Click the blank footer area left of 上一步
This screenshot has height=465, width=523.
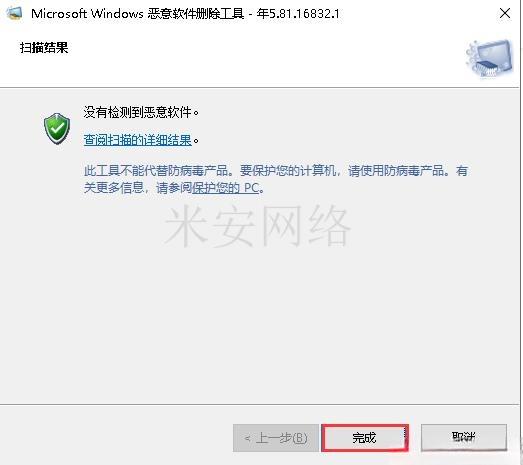point(117,437)
